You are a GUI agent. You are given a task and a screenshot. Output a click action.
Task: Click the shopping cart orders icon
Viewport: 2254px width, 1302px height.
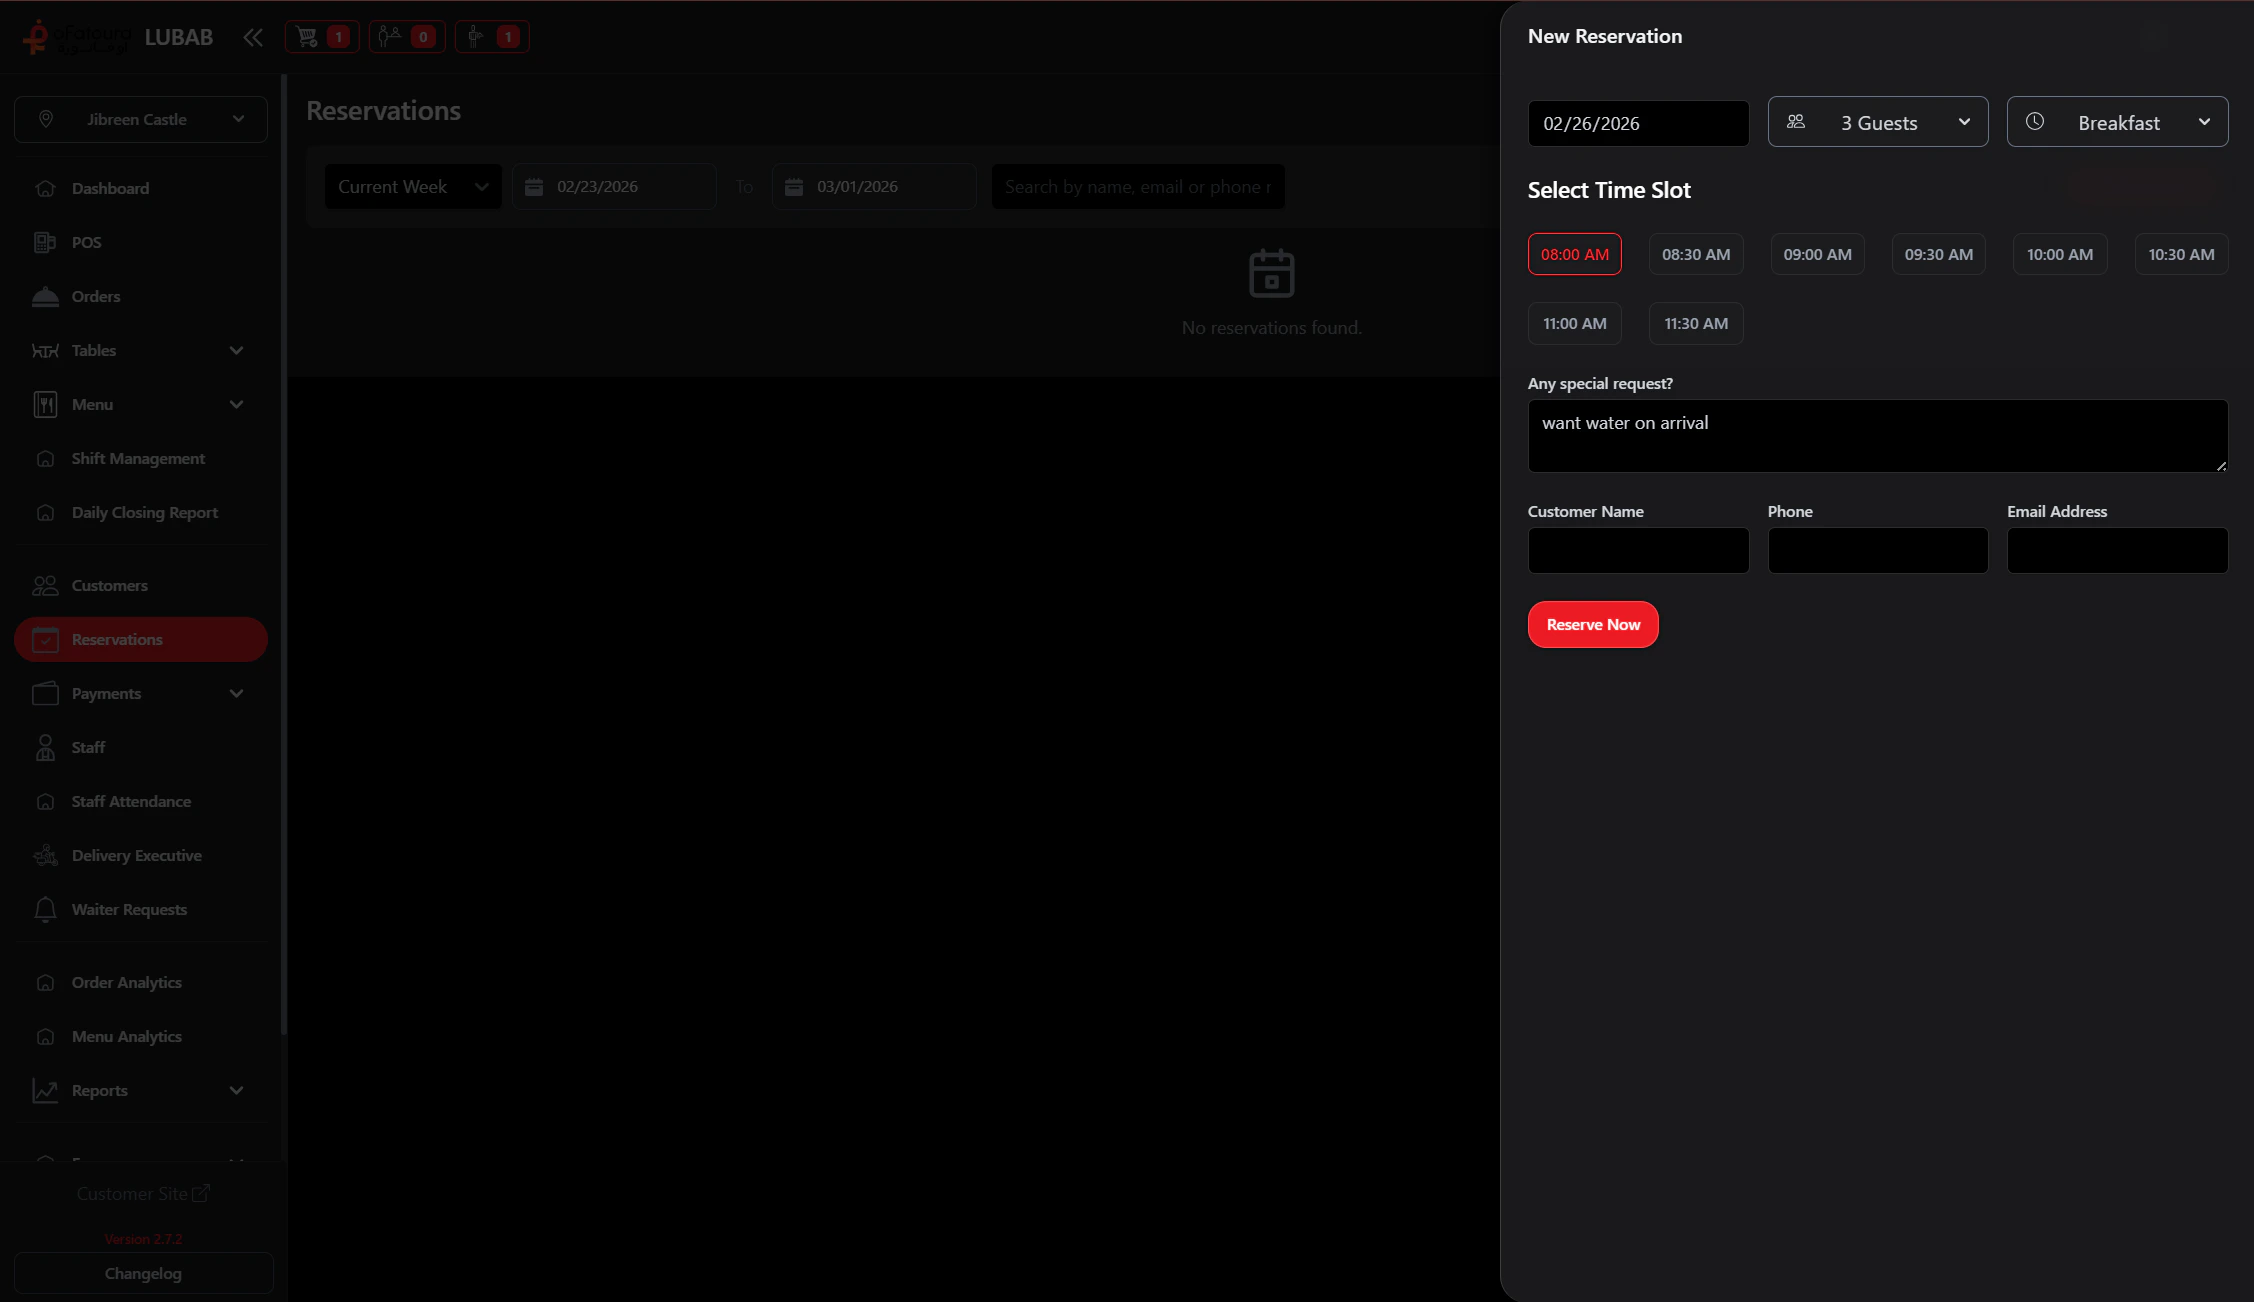point(308,37)
